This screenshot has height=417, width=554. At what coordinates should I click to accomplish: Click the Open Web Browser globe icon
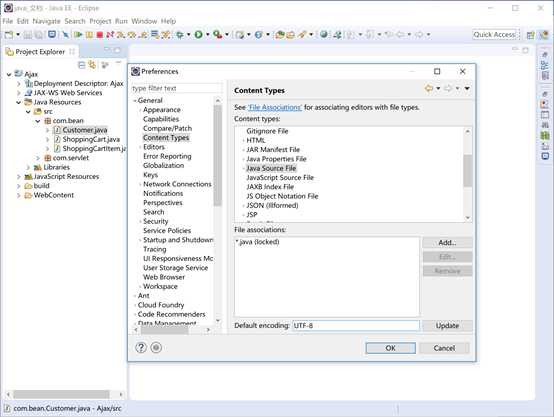(x=323, y=35)
